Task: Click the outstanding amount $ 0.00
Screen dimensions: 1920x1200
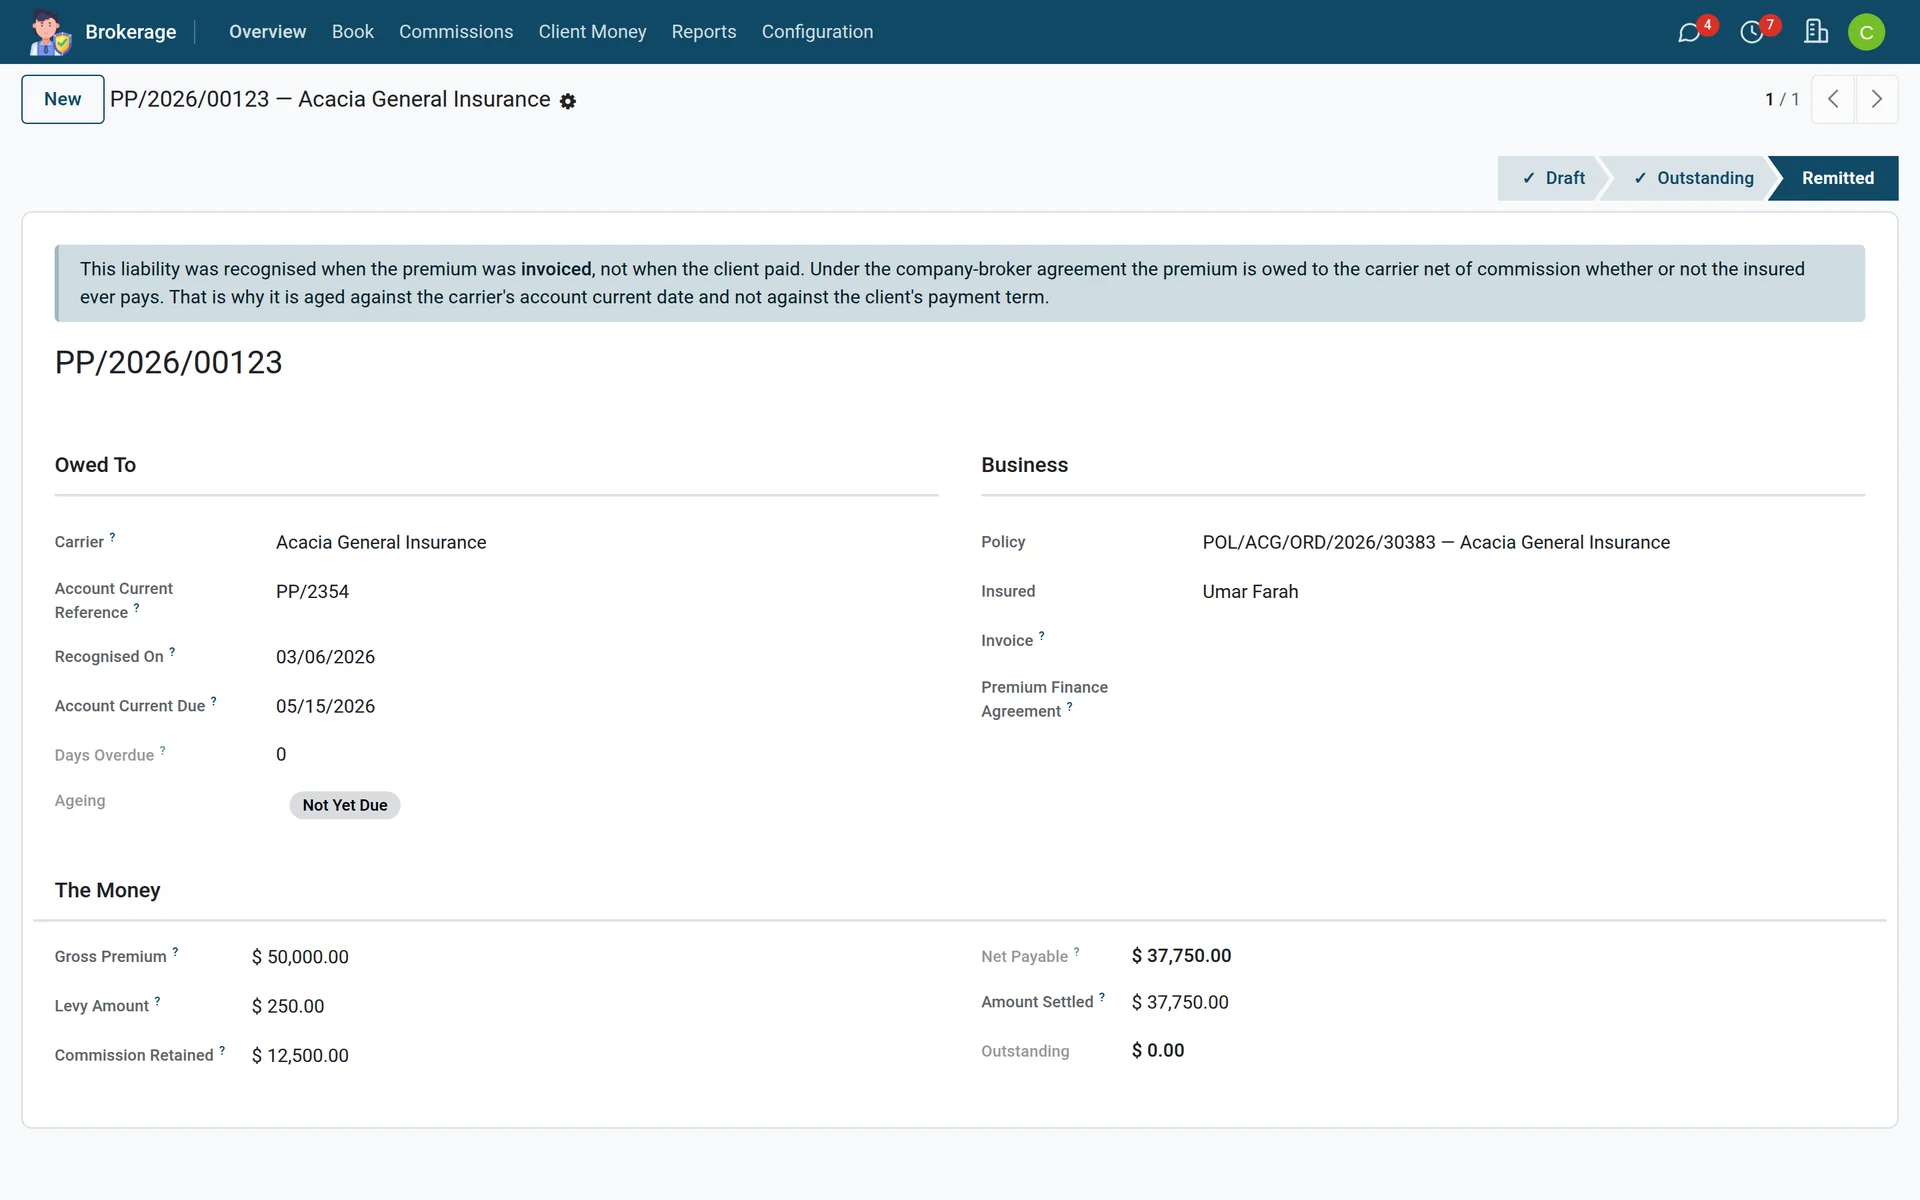Action: (1158, 1050)
